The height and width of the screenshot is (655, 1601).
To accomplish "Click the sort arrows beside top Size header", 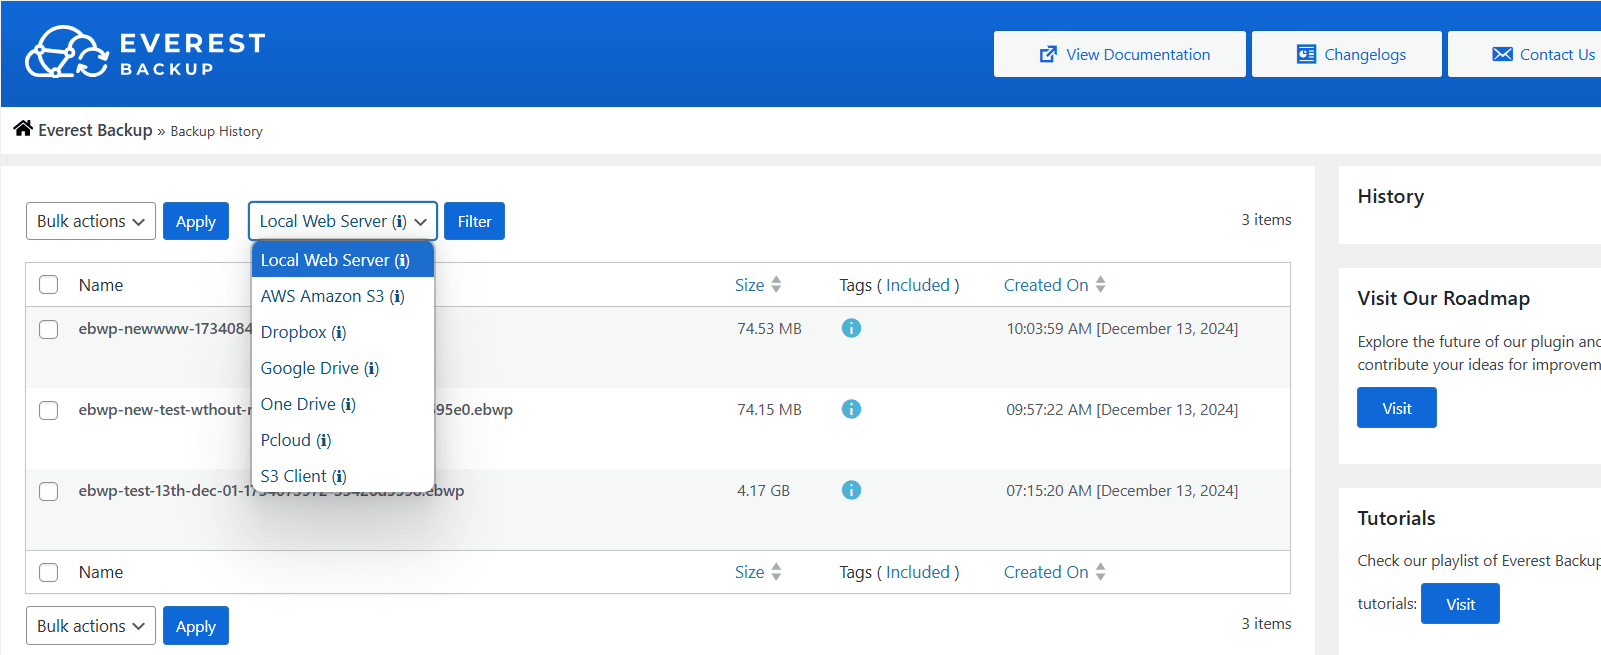I will (x=776, y=285).
